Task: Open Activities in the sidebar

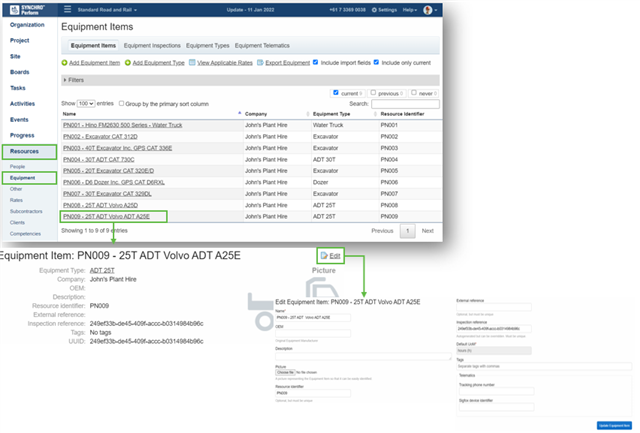Action: tap(22, 104)
